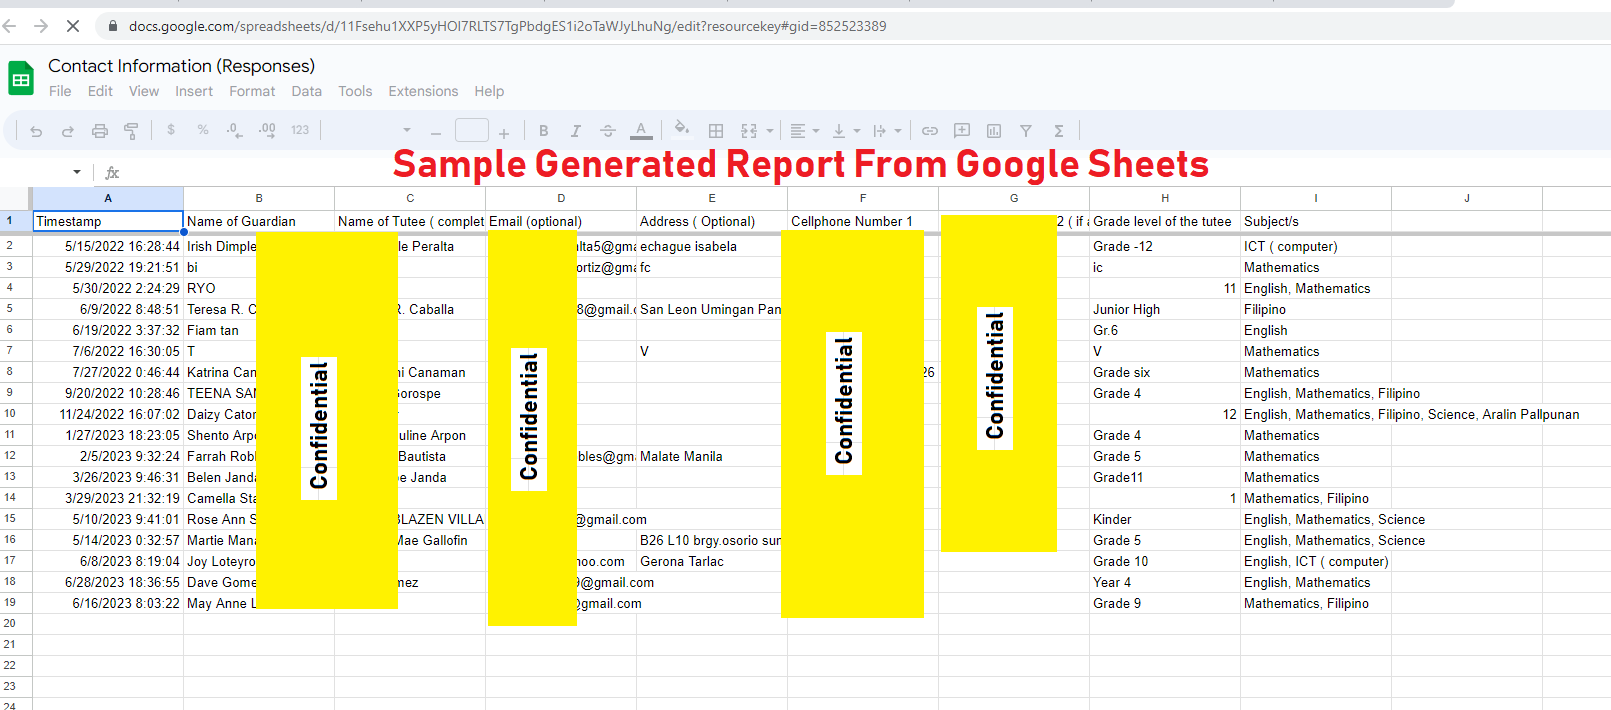
Task: Toggle italic formatting
Action: (x=576, y=131)
